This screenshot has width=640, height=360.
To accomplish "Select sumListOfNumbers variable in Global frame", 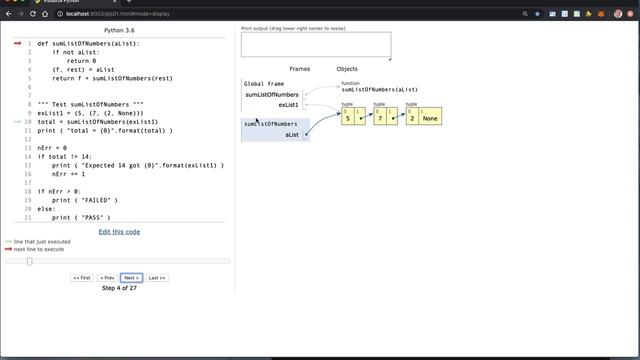I will tap(272, 95).
